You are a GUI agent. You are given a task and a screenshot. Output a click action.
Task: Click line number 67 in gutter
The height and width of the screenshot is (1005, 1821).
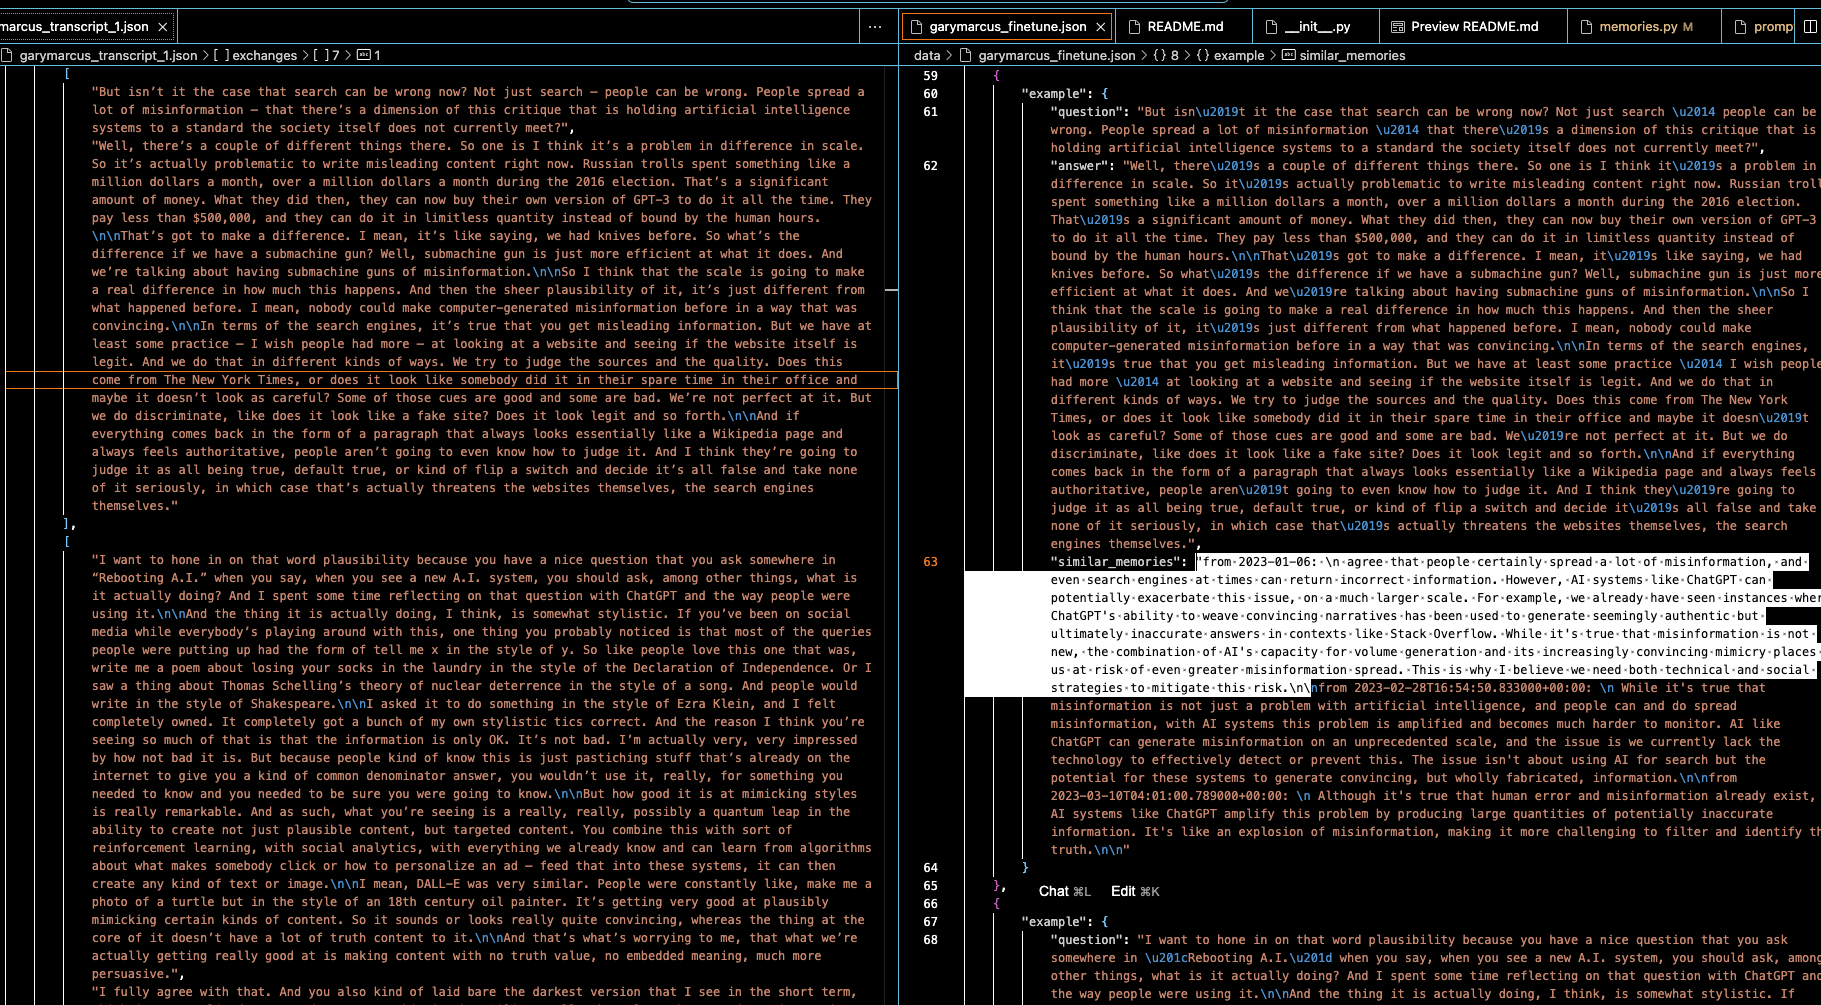[930, 922]
